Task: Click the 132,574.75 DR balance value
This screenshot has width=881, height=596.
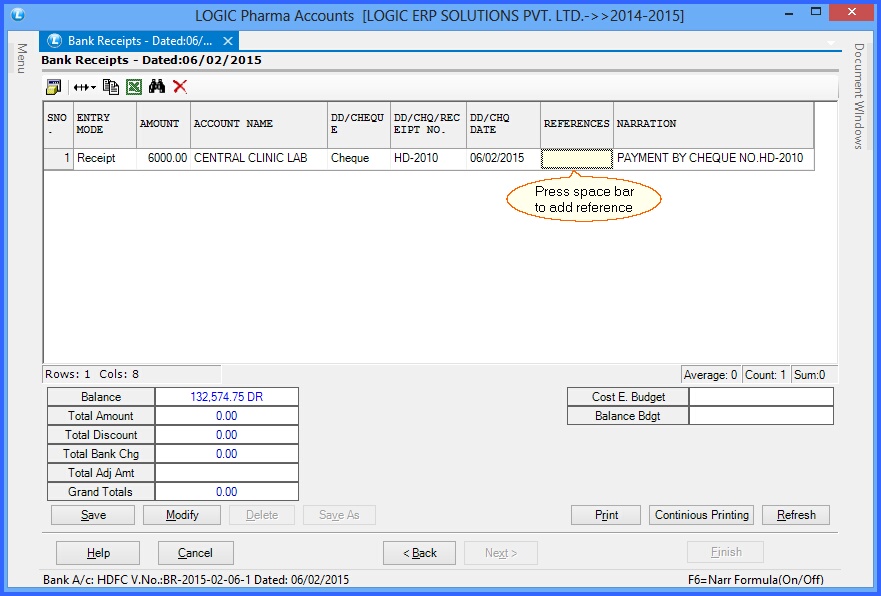Action: pos(226,397)
